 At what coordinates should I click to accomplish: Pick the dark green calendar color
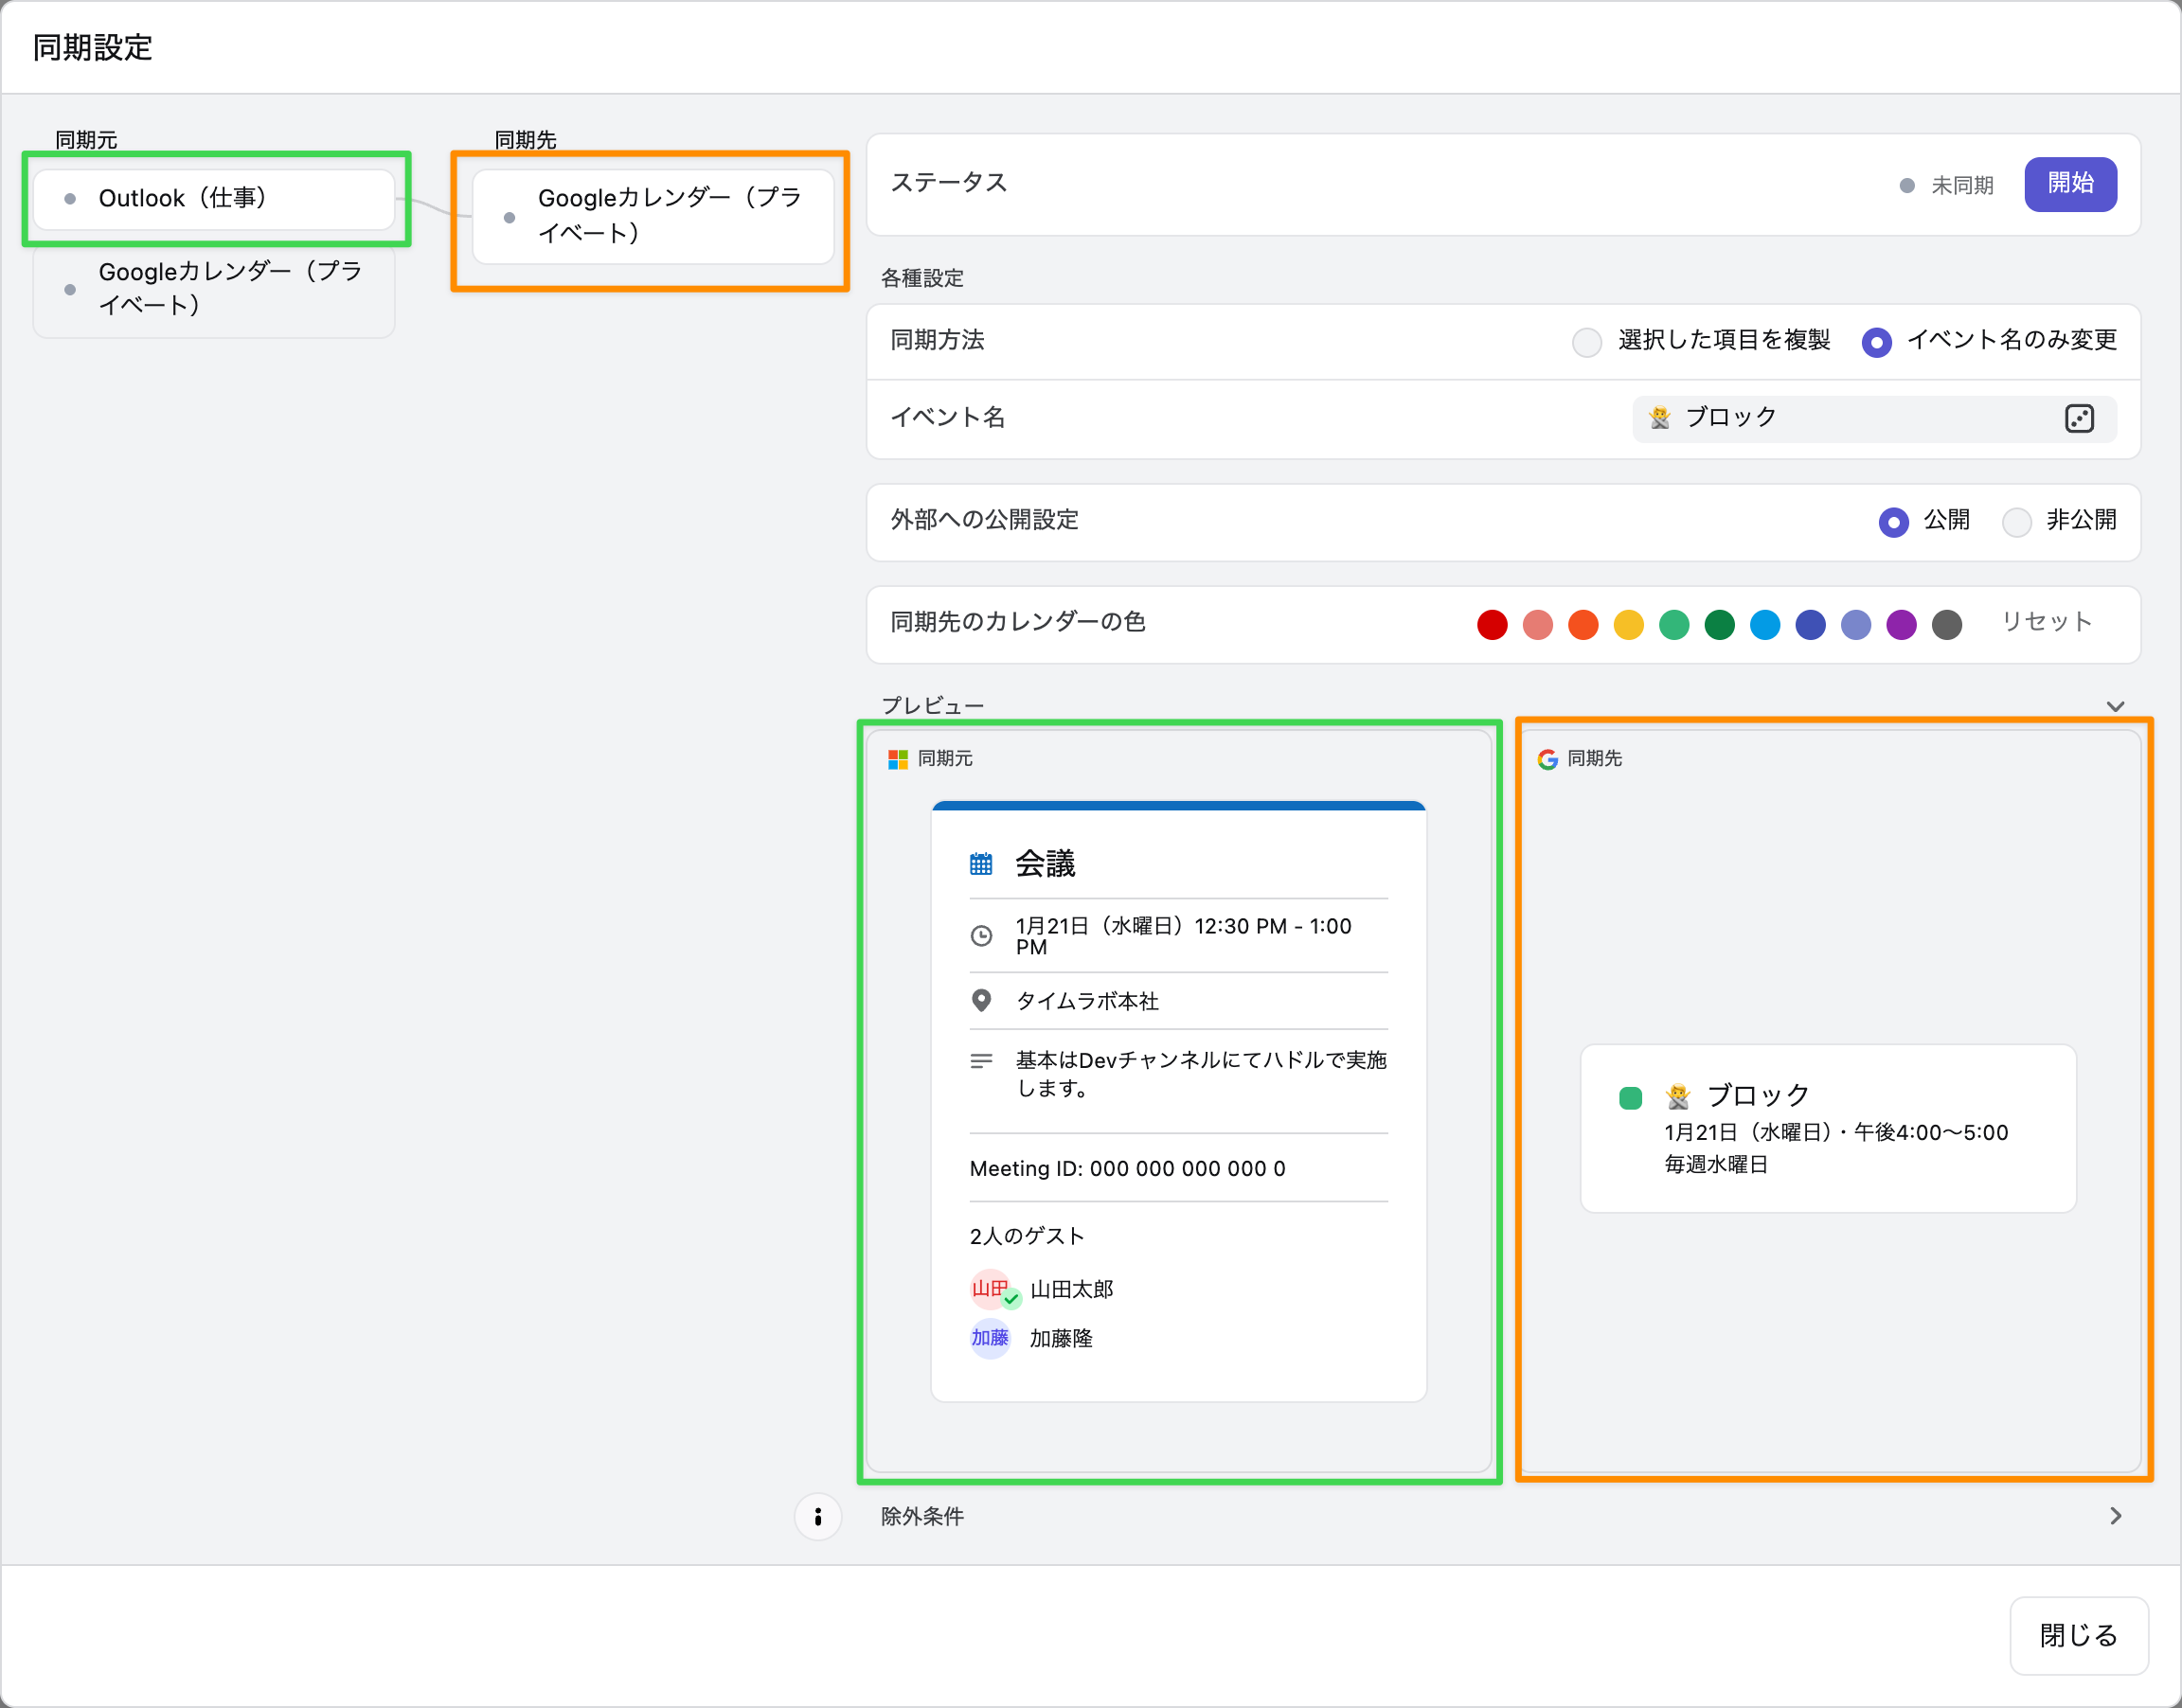click(x=1720, y=625)
